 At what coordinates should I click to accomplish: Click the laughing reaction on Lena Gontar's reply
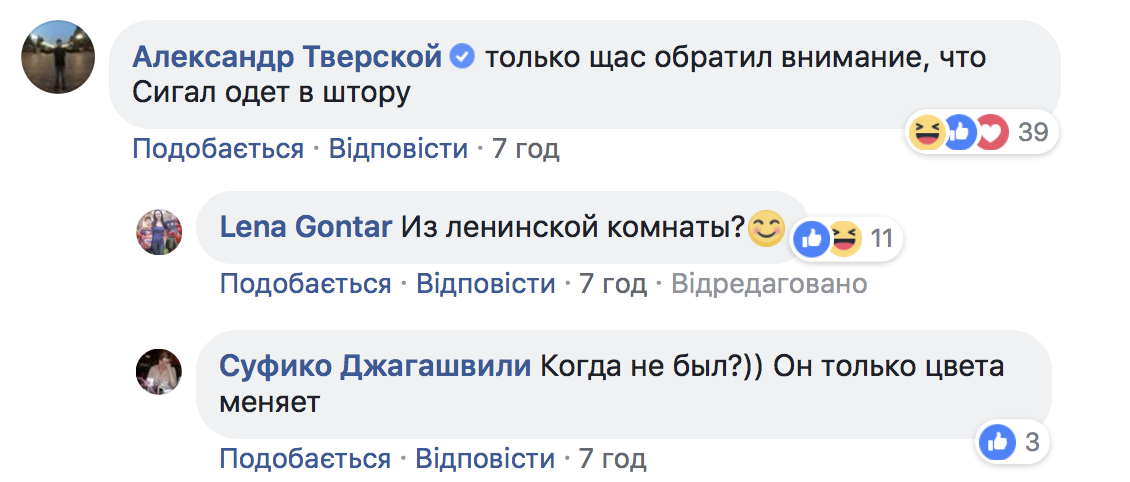click(843, 239)
